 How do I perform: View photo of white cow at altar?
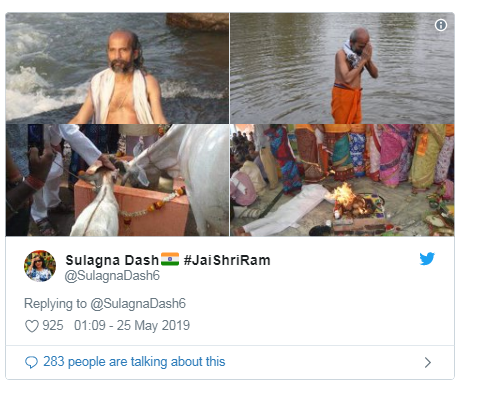pos(117,180)
